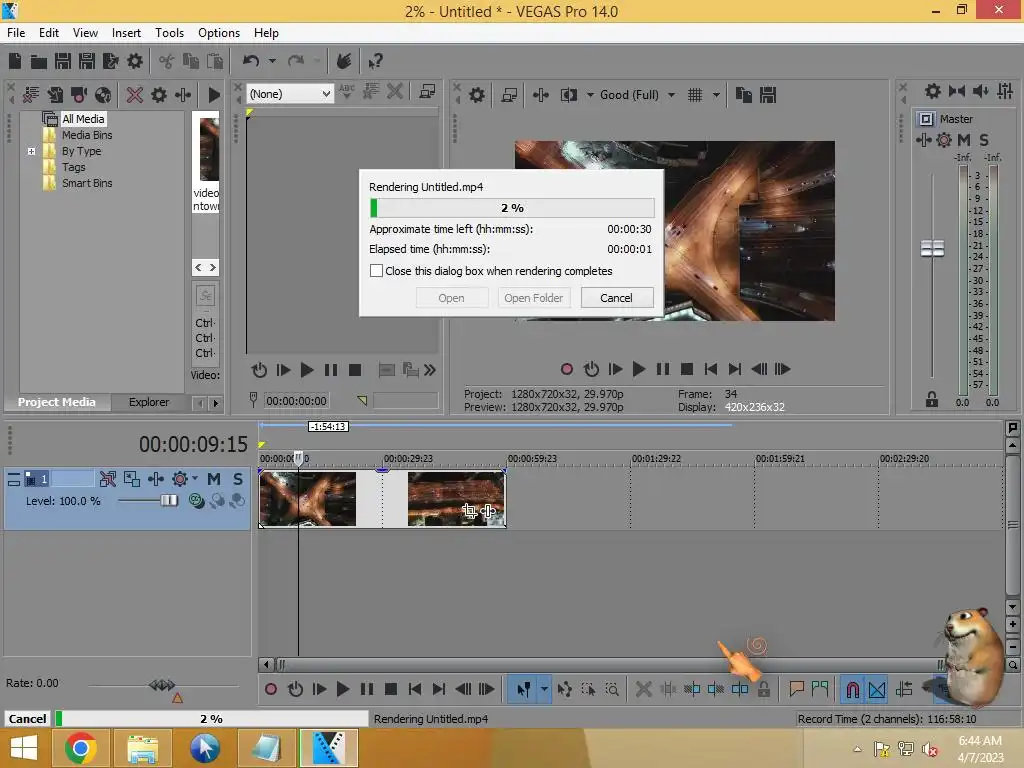The width and height of the screenshot is (1024, 768).
Task: Open the Edit menu
Action: pyautogui.click(x=48, y=33)
